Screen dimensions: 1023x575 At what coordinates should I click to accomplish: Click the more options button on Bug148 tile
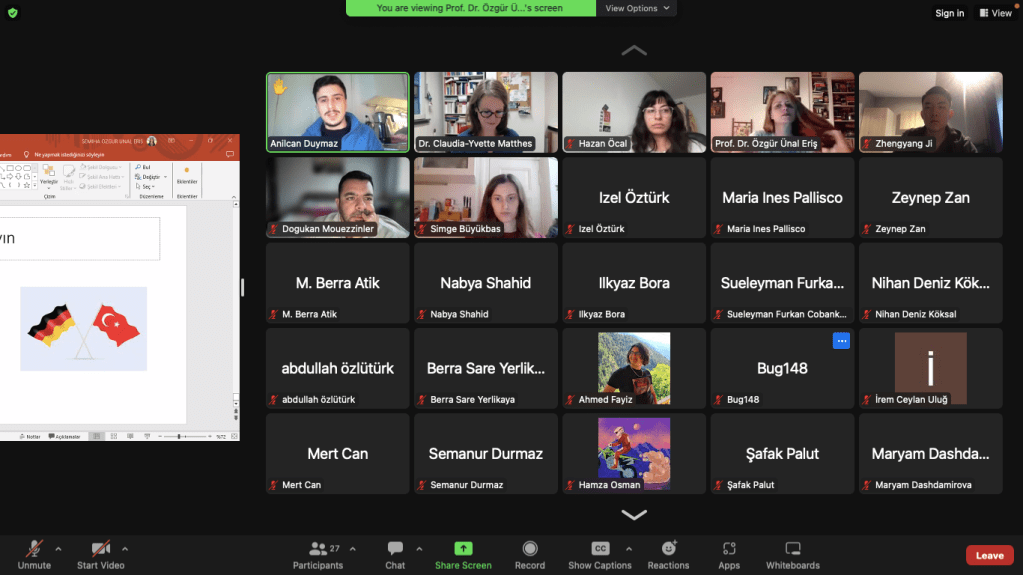tap(841, 341)
